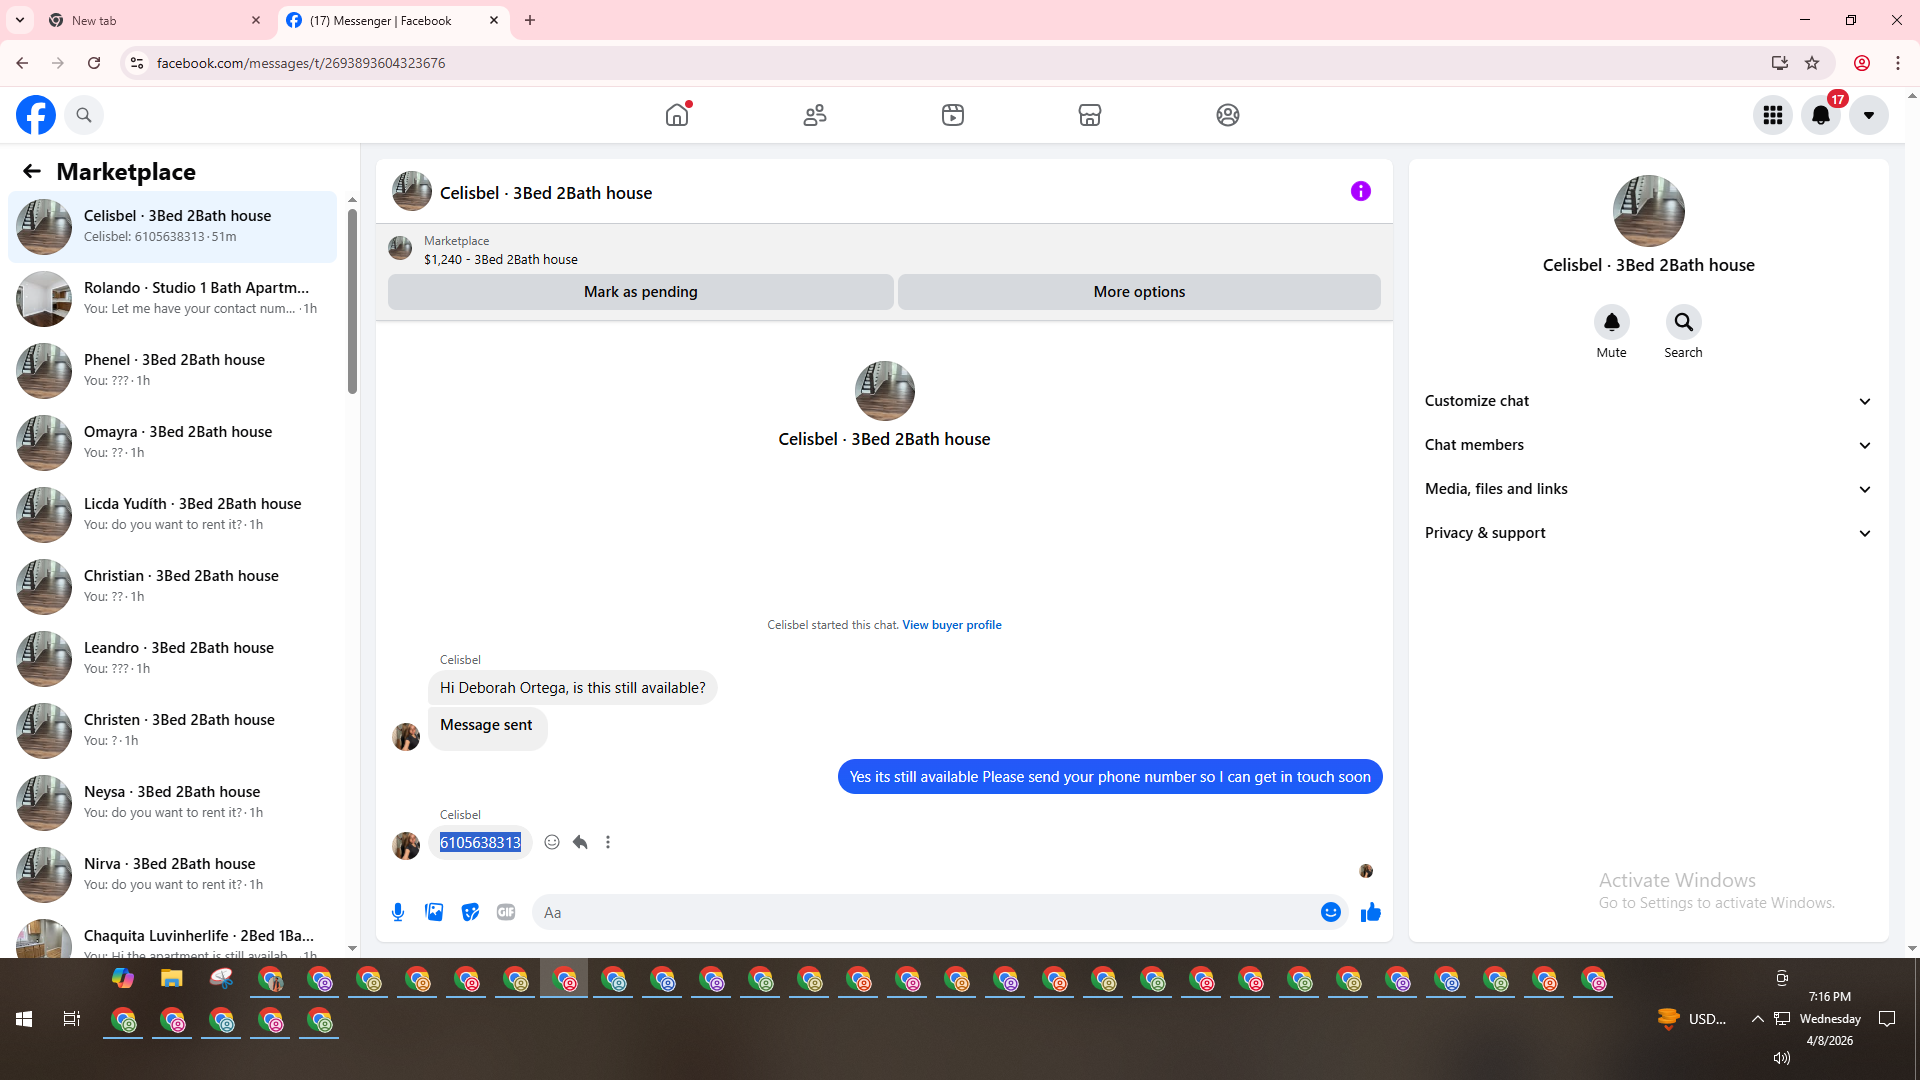Viewport: 1920px width, 1080px height.
Task: Click the voice clip microphone icon
Action: [398, 912]
